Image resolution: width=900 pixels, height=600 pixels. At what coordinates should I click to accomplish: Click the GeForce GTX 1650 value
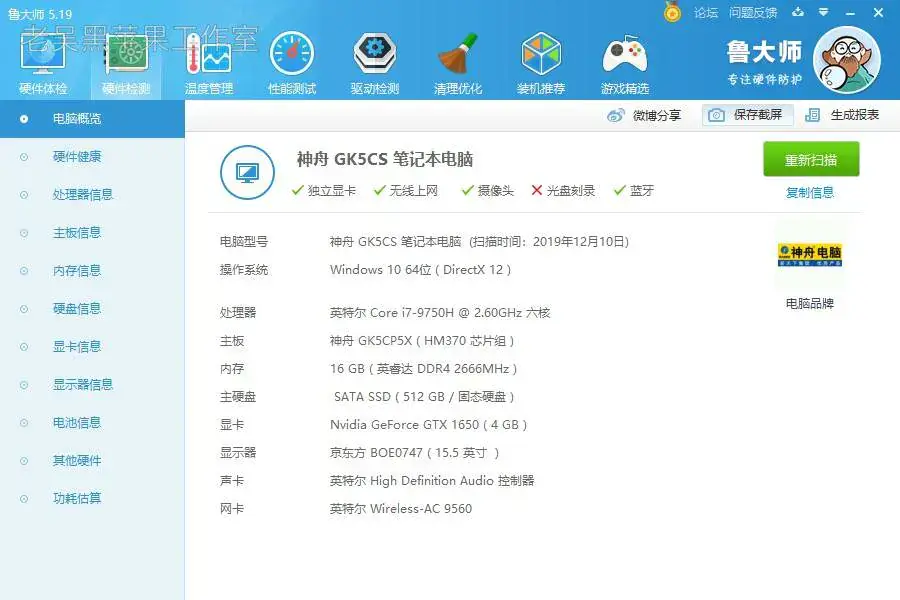click(x=428, y=425)
